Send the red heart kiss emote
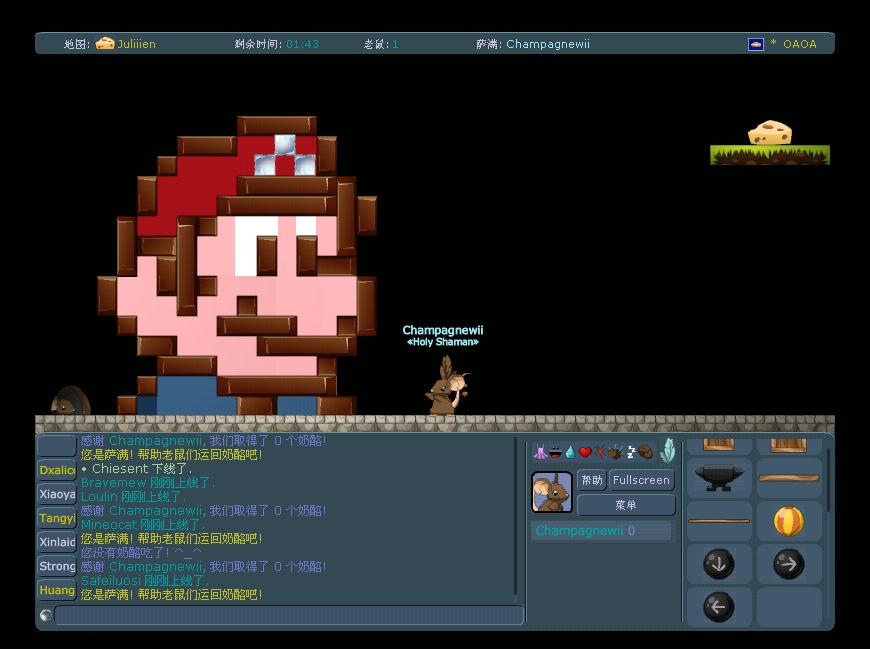Viewport: 870px width, 649px height. pos(585,452)
